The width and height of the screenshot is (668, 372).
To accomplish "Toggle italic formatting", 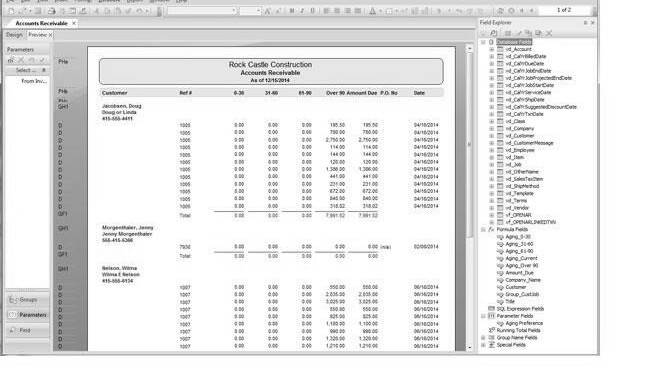I will coord(302,11).
